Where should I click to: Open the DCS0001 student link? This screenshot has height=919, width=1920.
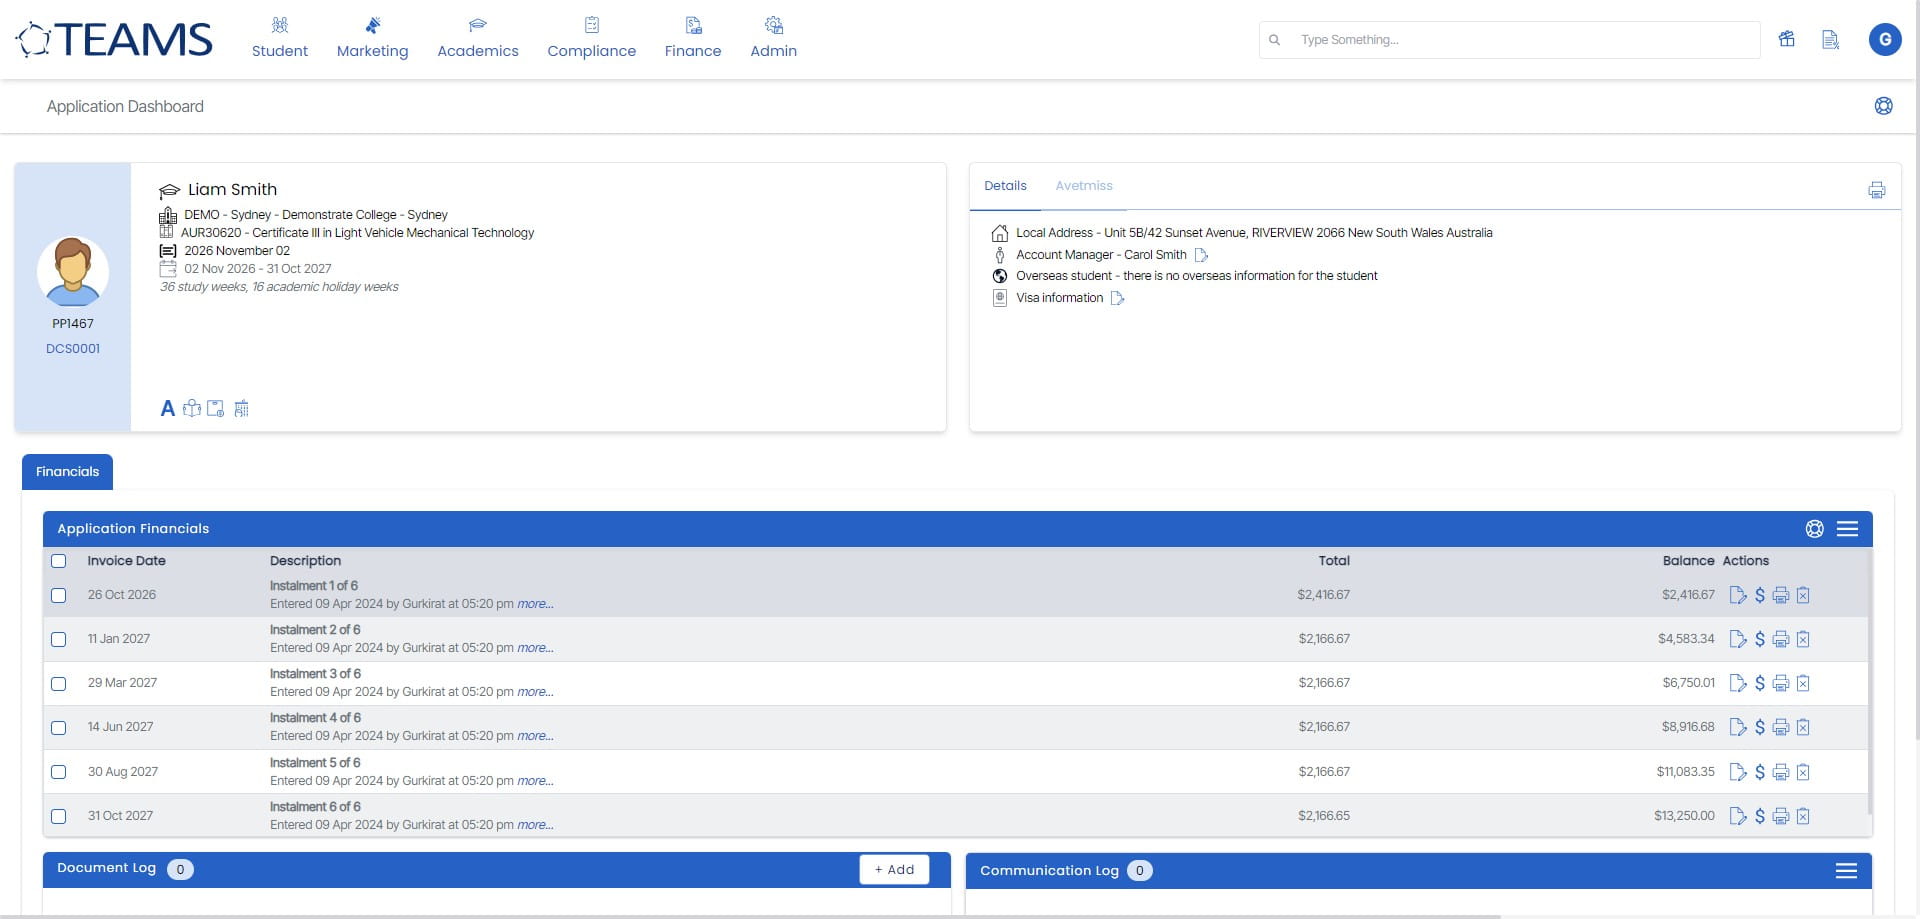73,349
